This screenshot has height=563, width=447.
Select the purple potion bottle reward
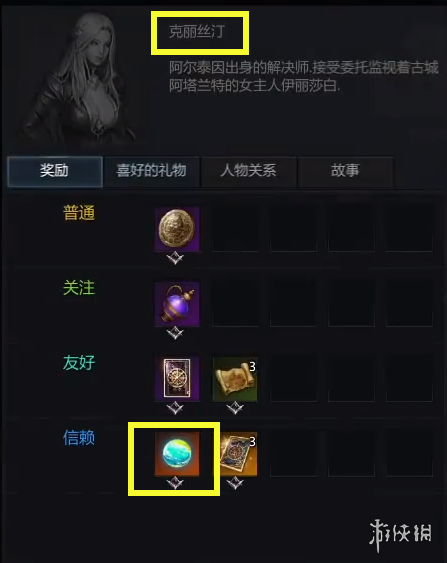click(177, 304)
